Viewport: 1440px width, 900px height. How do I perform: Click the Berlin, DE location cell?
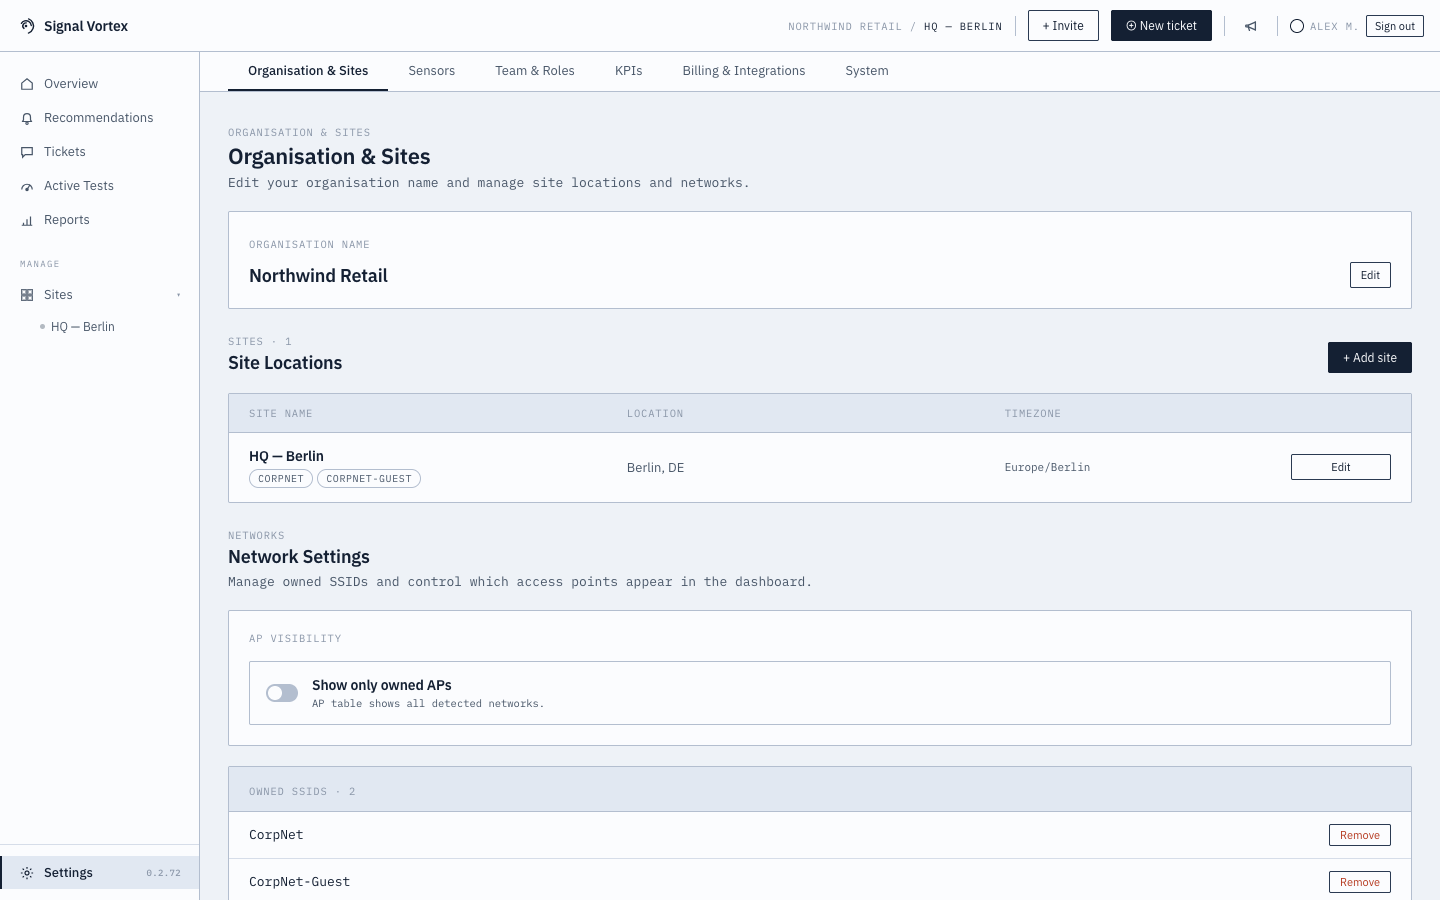click(x=656, y=468)
